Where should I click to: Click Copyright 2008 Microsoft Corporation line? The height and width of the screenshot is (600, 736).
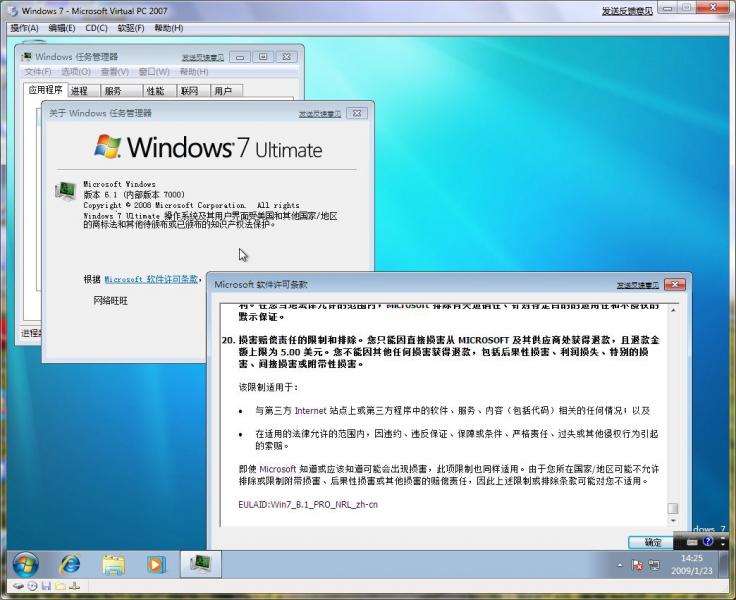[x=191, y=205]
